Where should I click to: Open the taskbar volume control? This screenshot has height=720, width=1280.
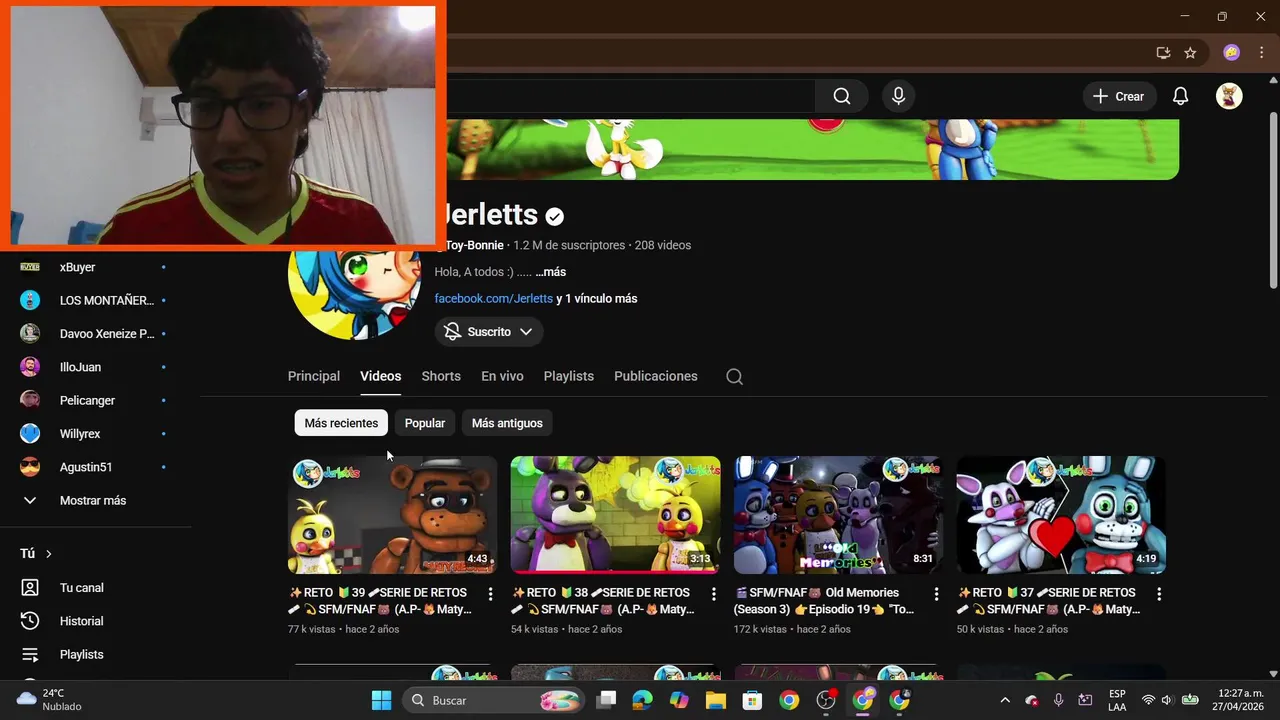(1166, 700)
